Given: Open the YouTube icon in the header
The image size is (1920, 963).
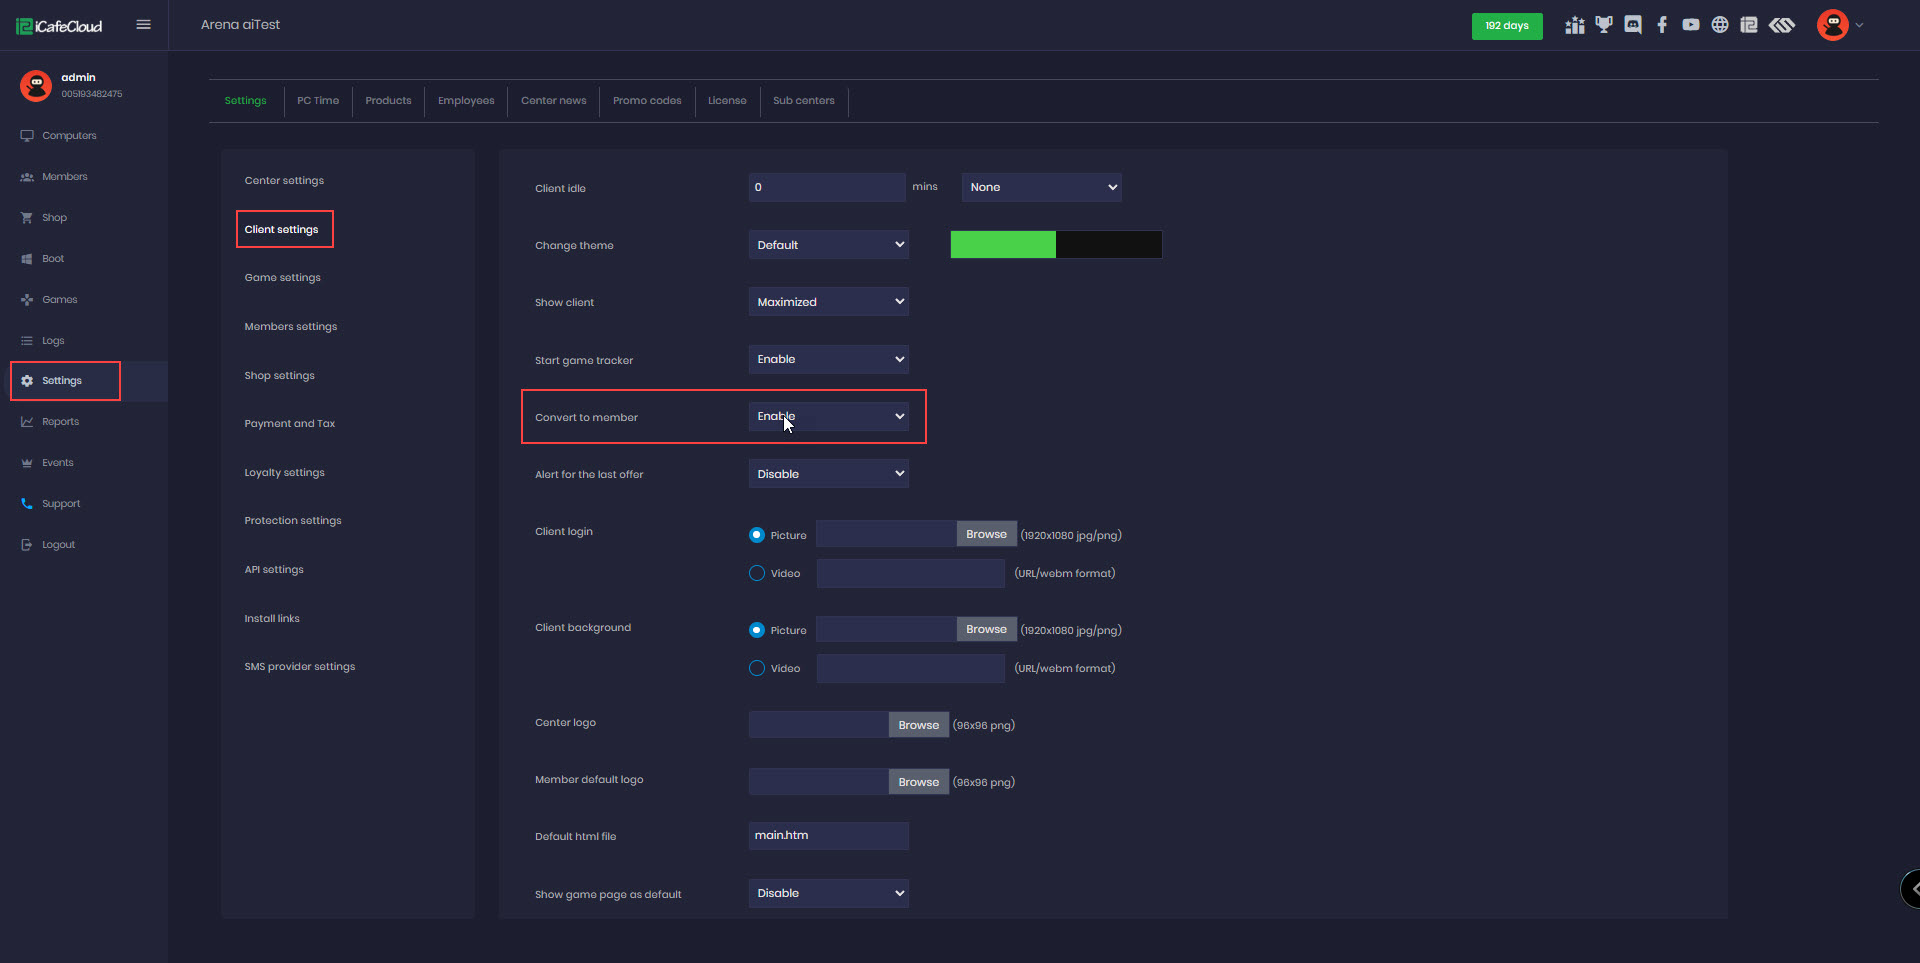Looking at the screenshot, I should pyautogui.click(x=1691, y=25).
